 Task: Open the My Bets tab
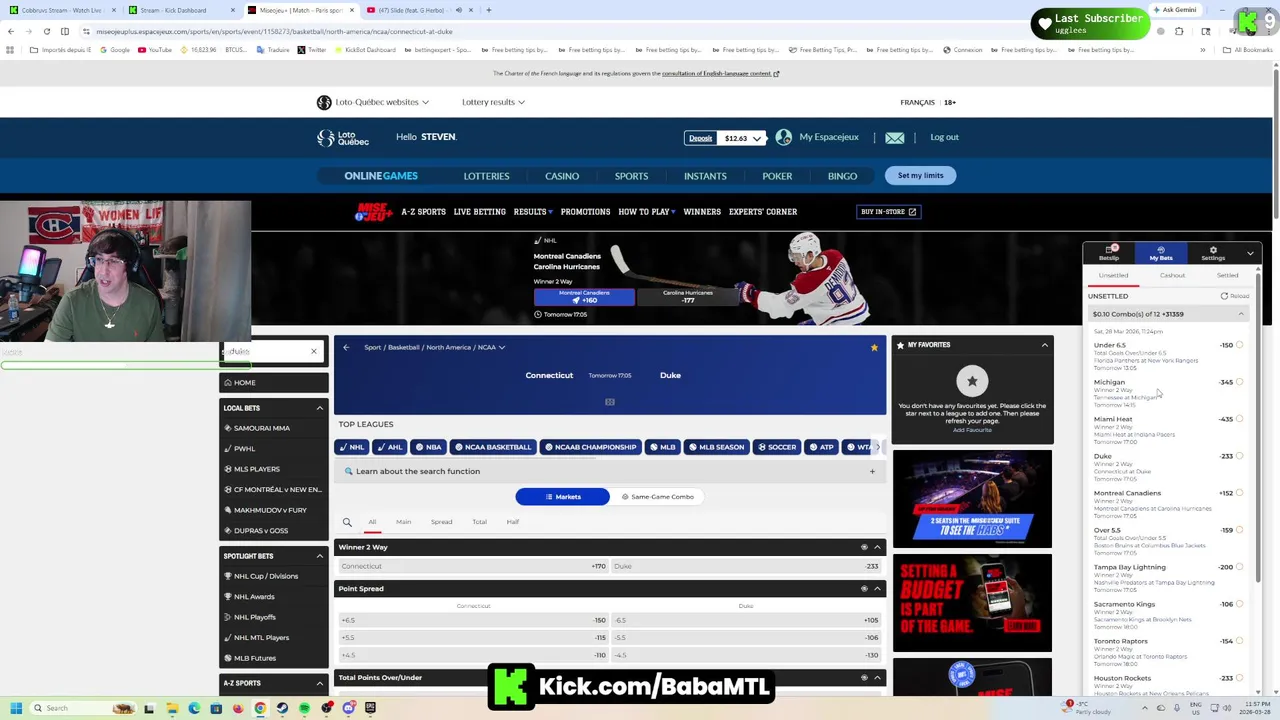pyautogui.click(x=1161, y=253)
